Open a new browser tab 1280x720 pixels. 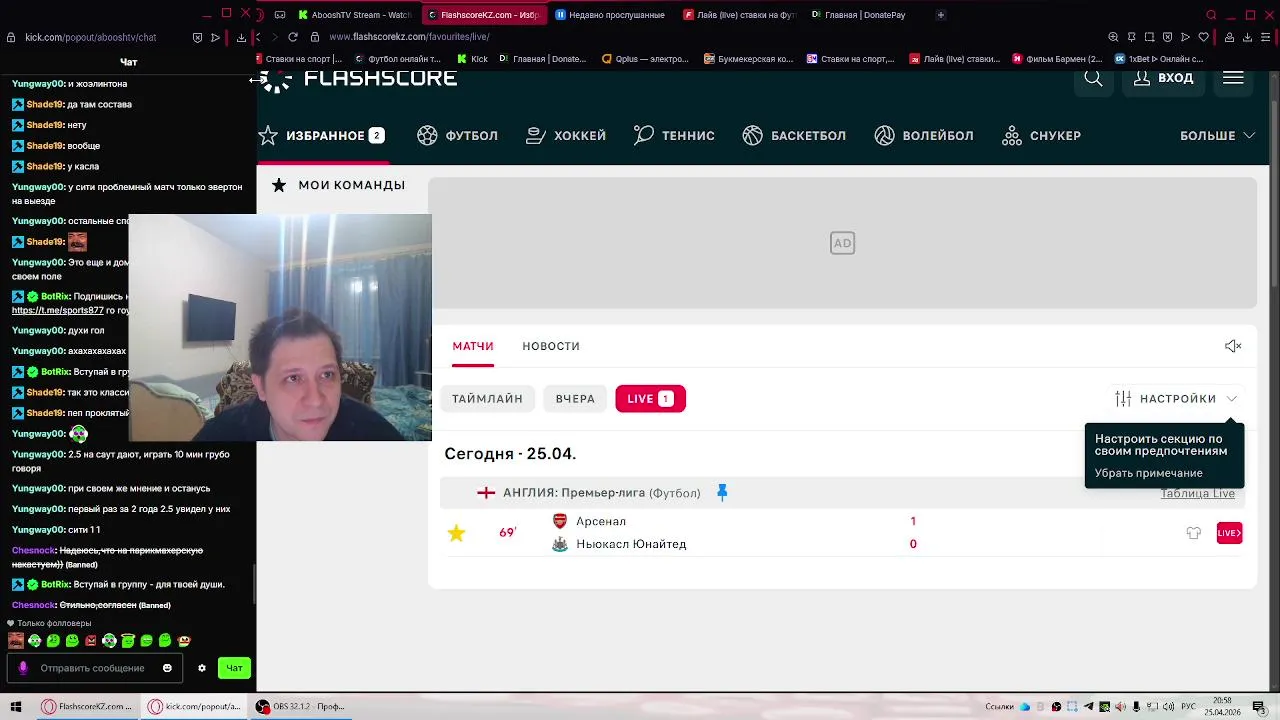940,15
